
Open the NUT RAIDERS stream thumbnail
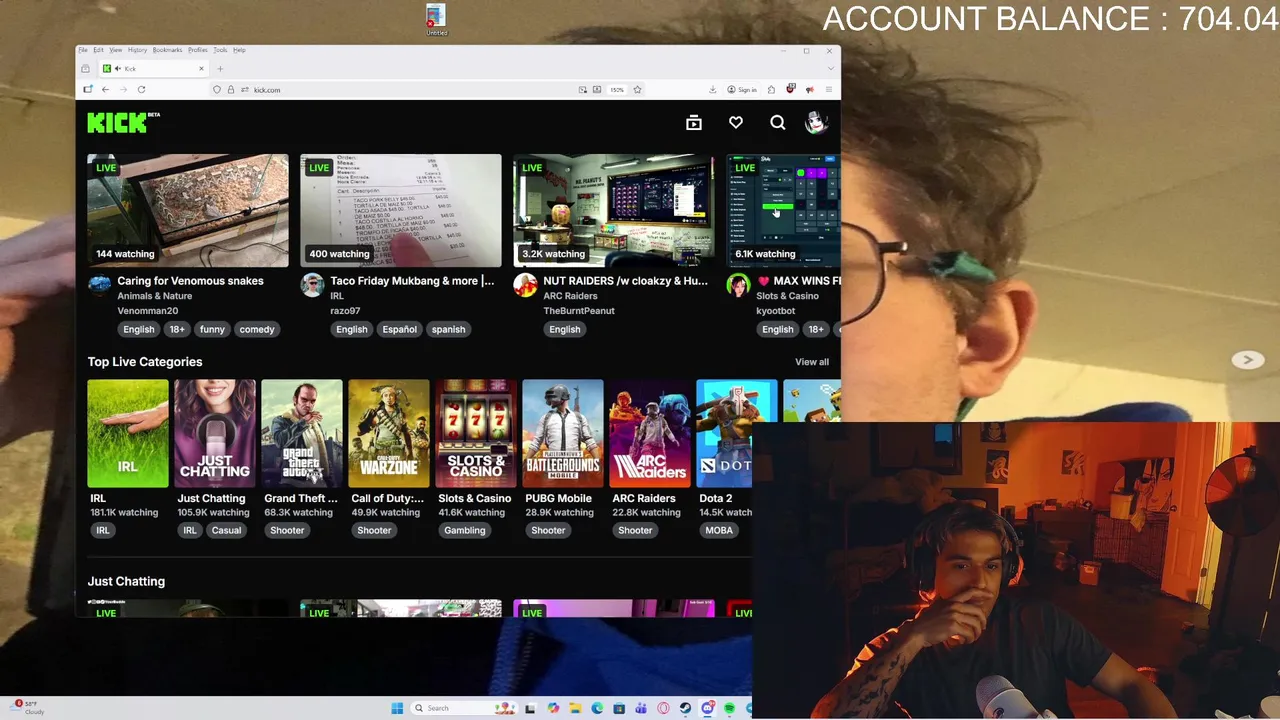click(614, 210)
